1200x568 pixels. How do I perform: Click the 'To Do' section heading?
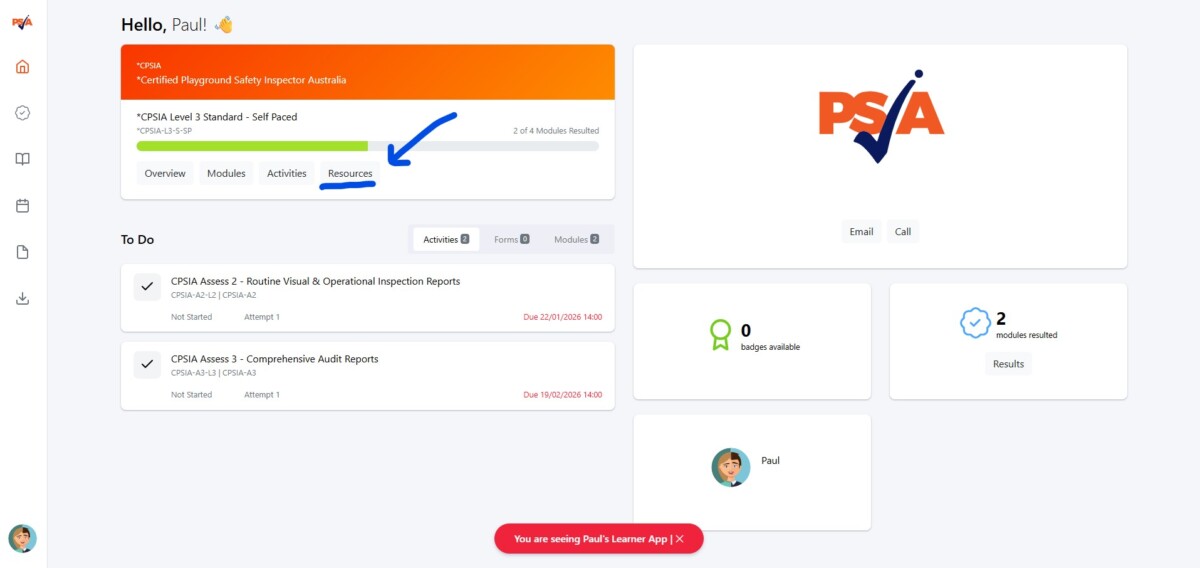[x=137, y=239]
